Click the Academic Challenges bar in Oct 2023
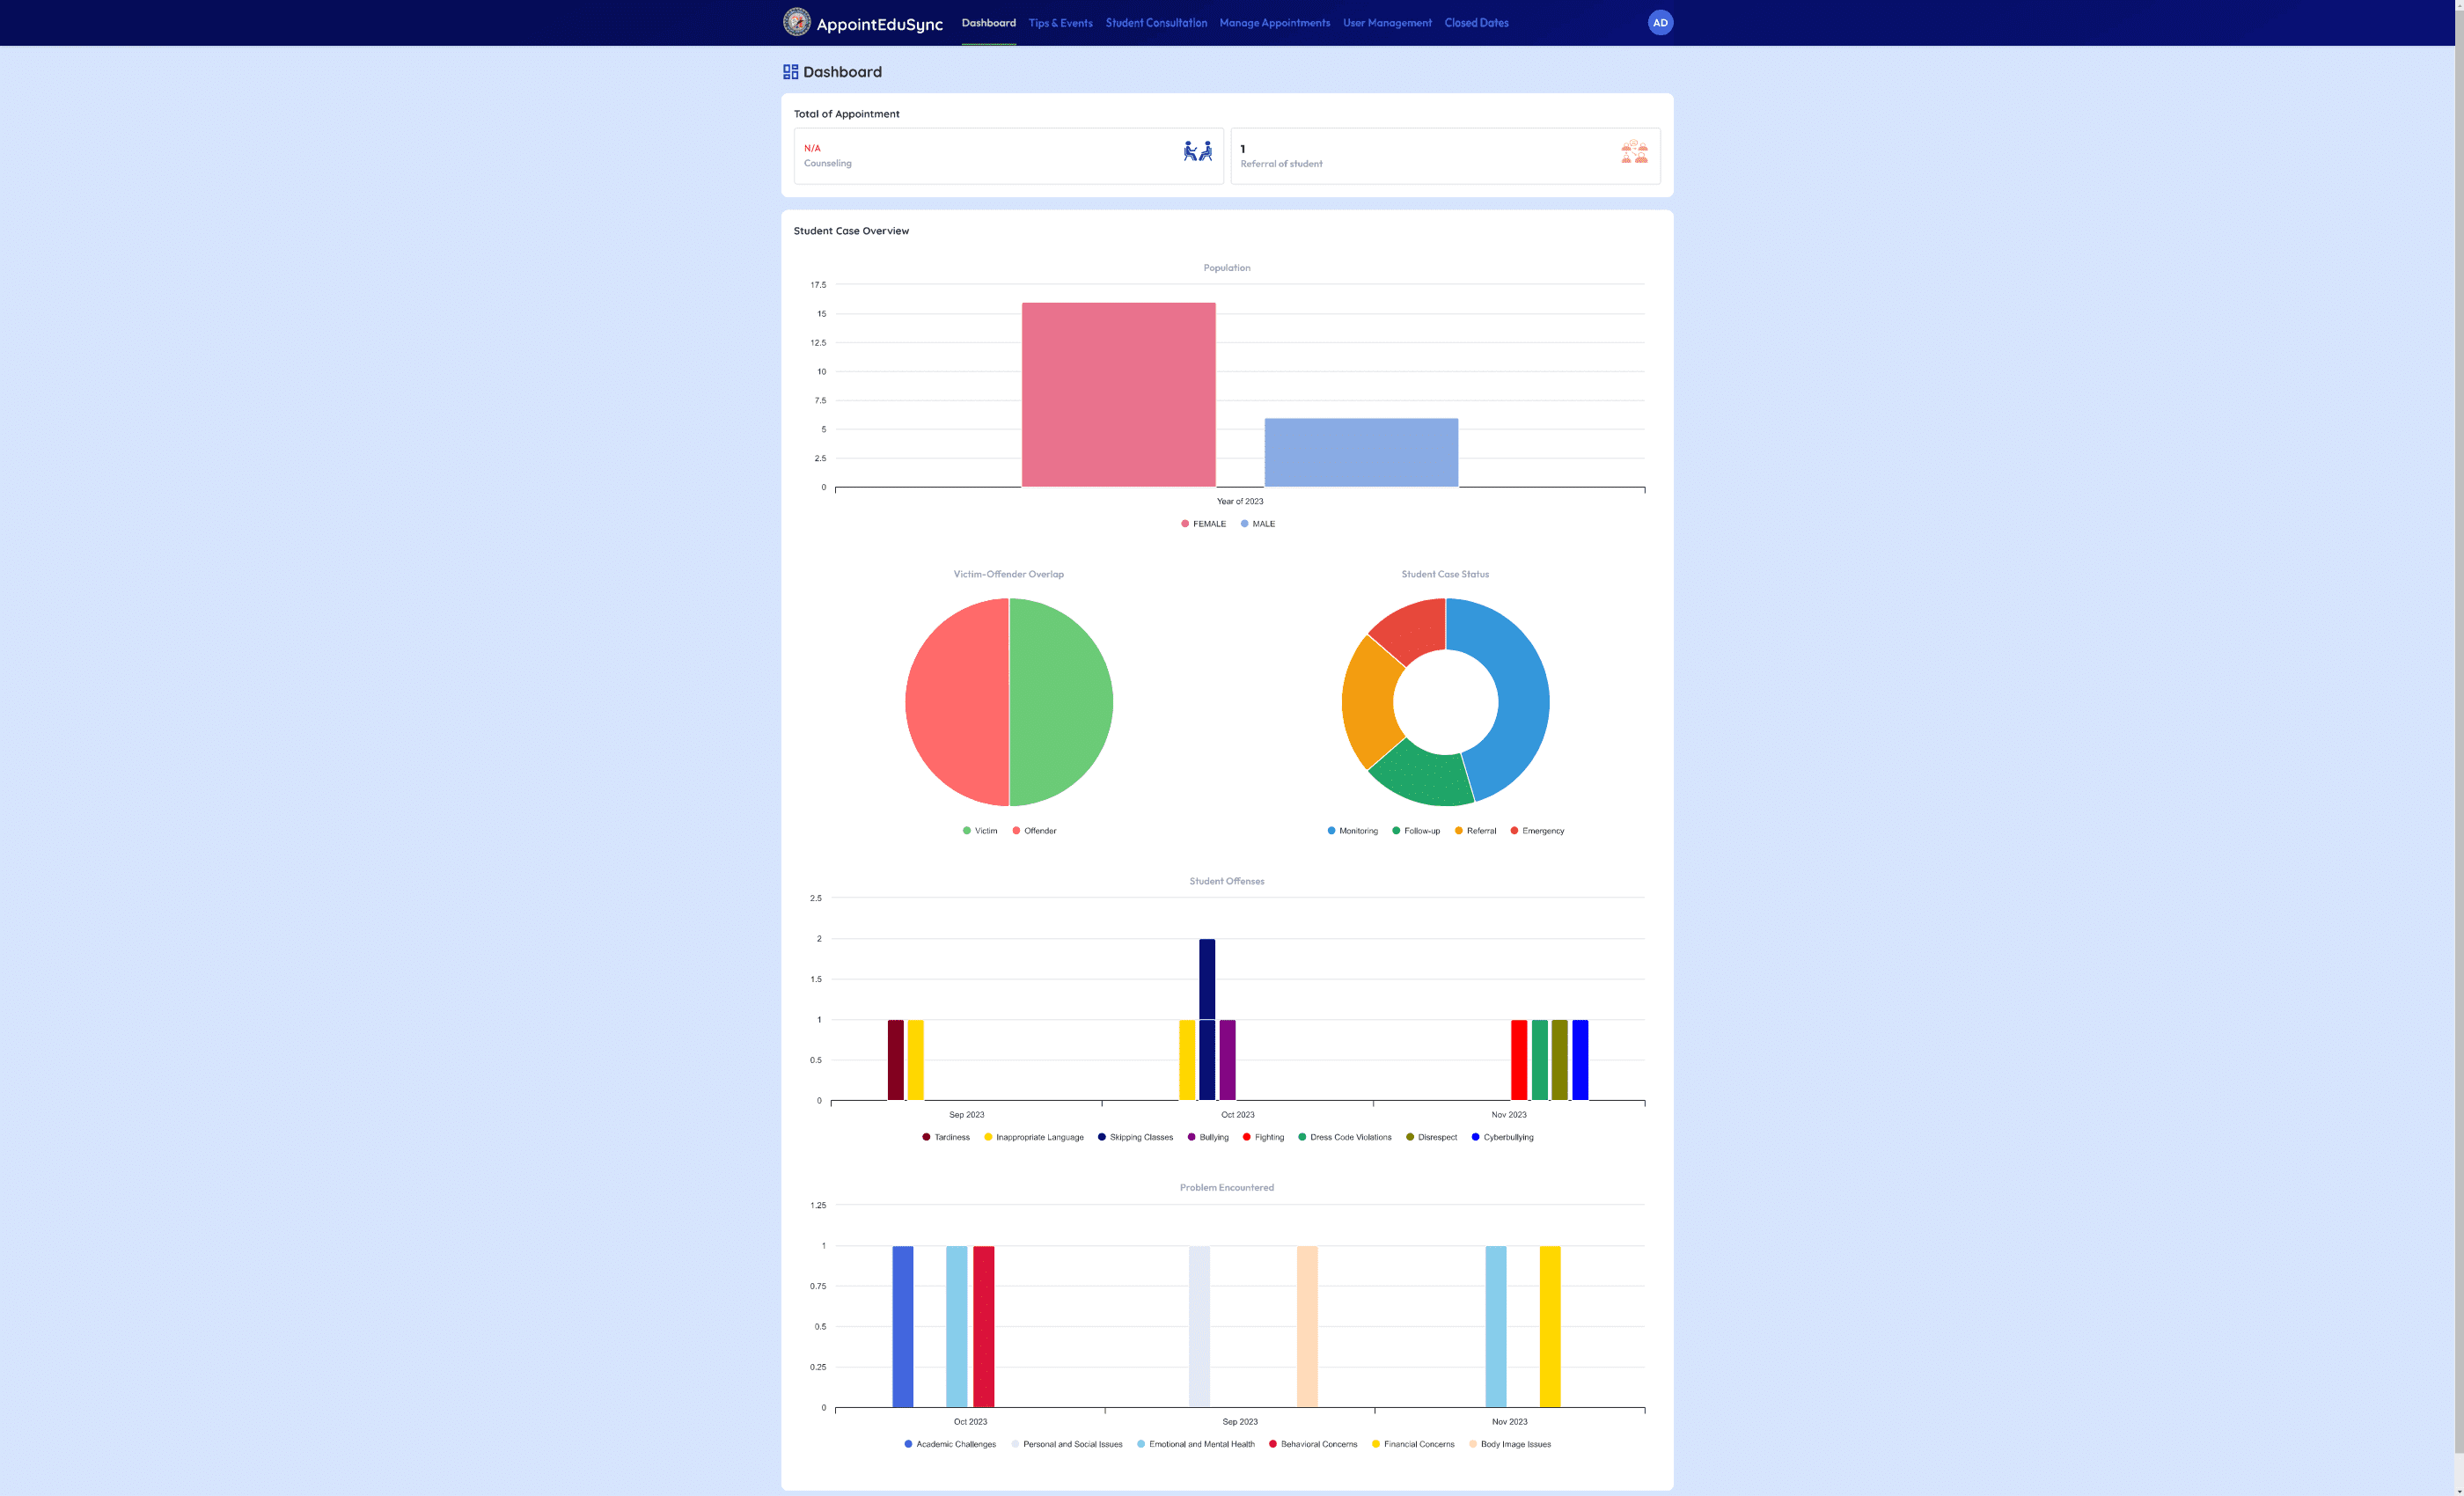 coord(902,1326)
